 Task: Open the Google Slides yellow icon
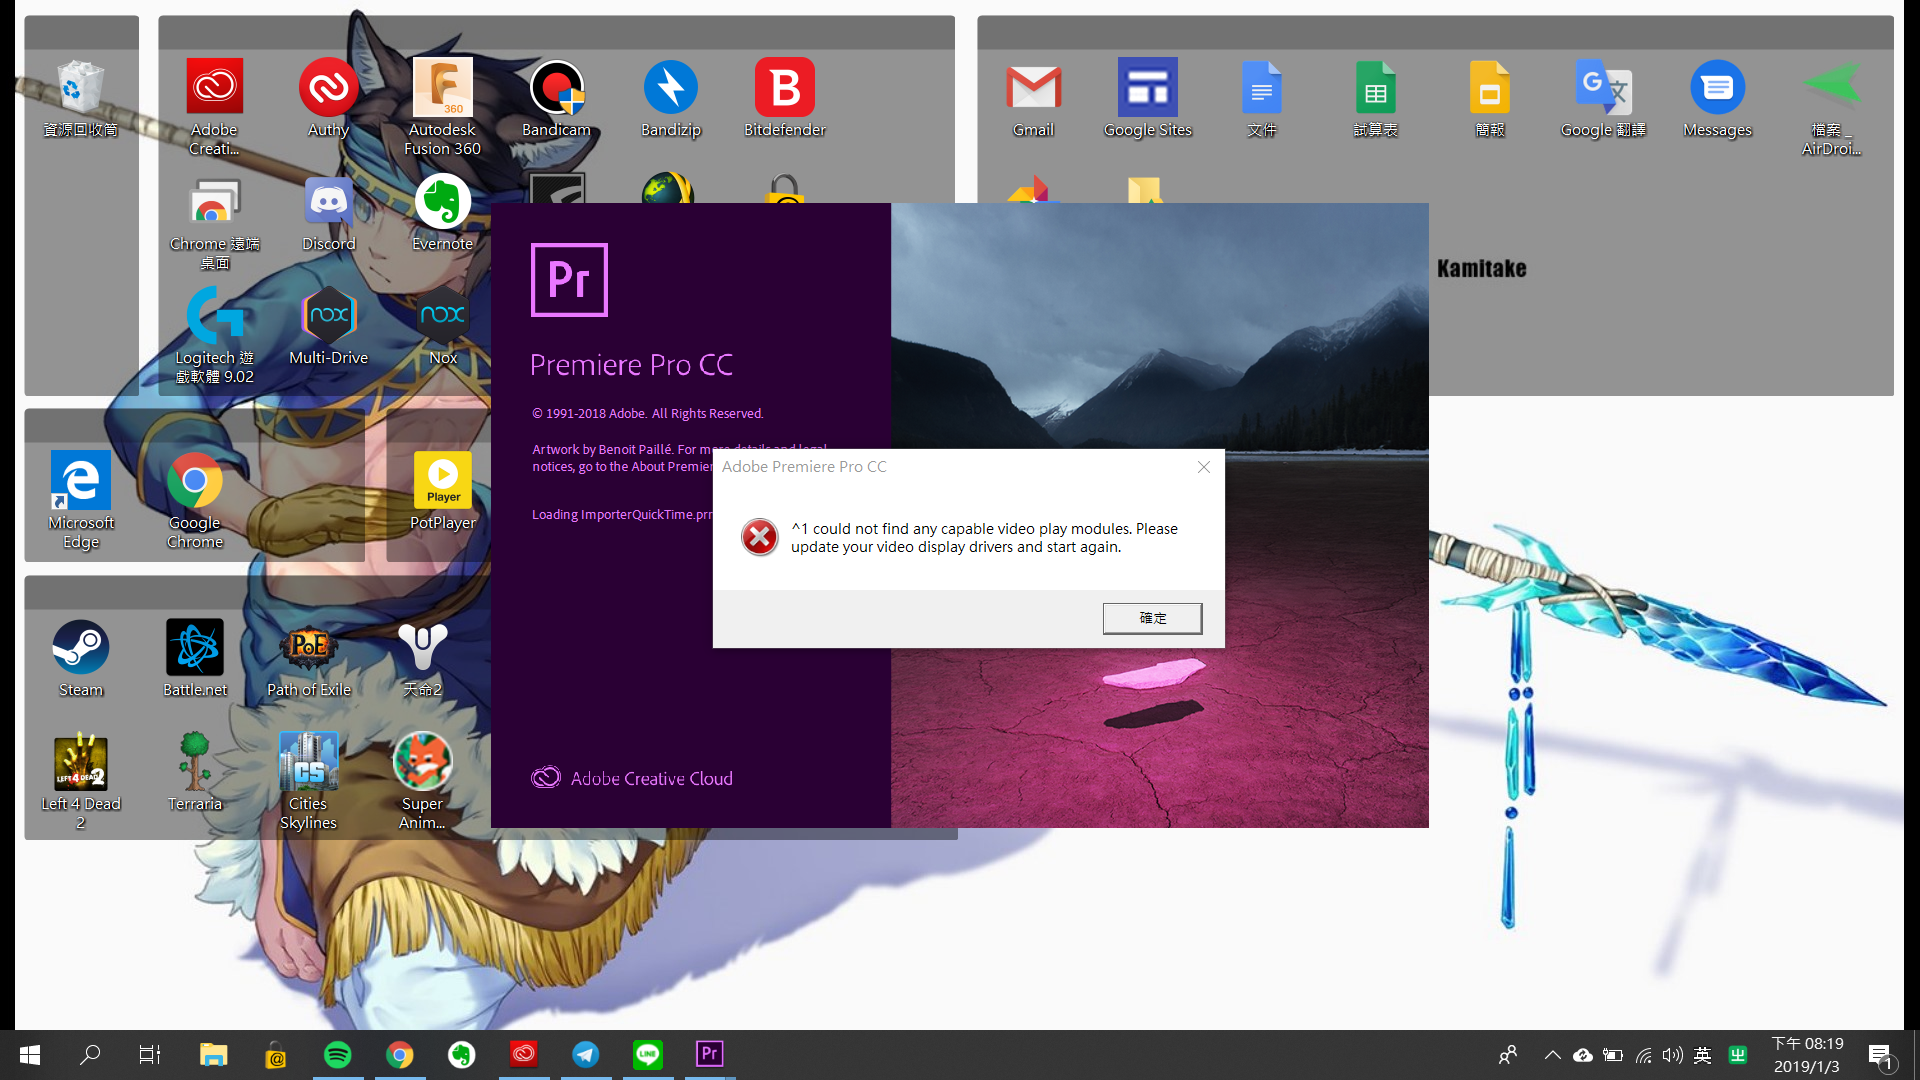tap(1489, 98)
